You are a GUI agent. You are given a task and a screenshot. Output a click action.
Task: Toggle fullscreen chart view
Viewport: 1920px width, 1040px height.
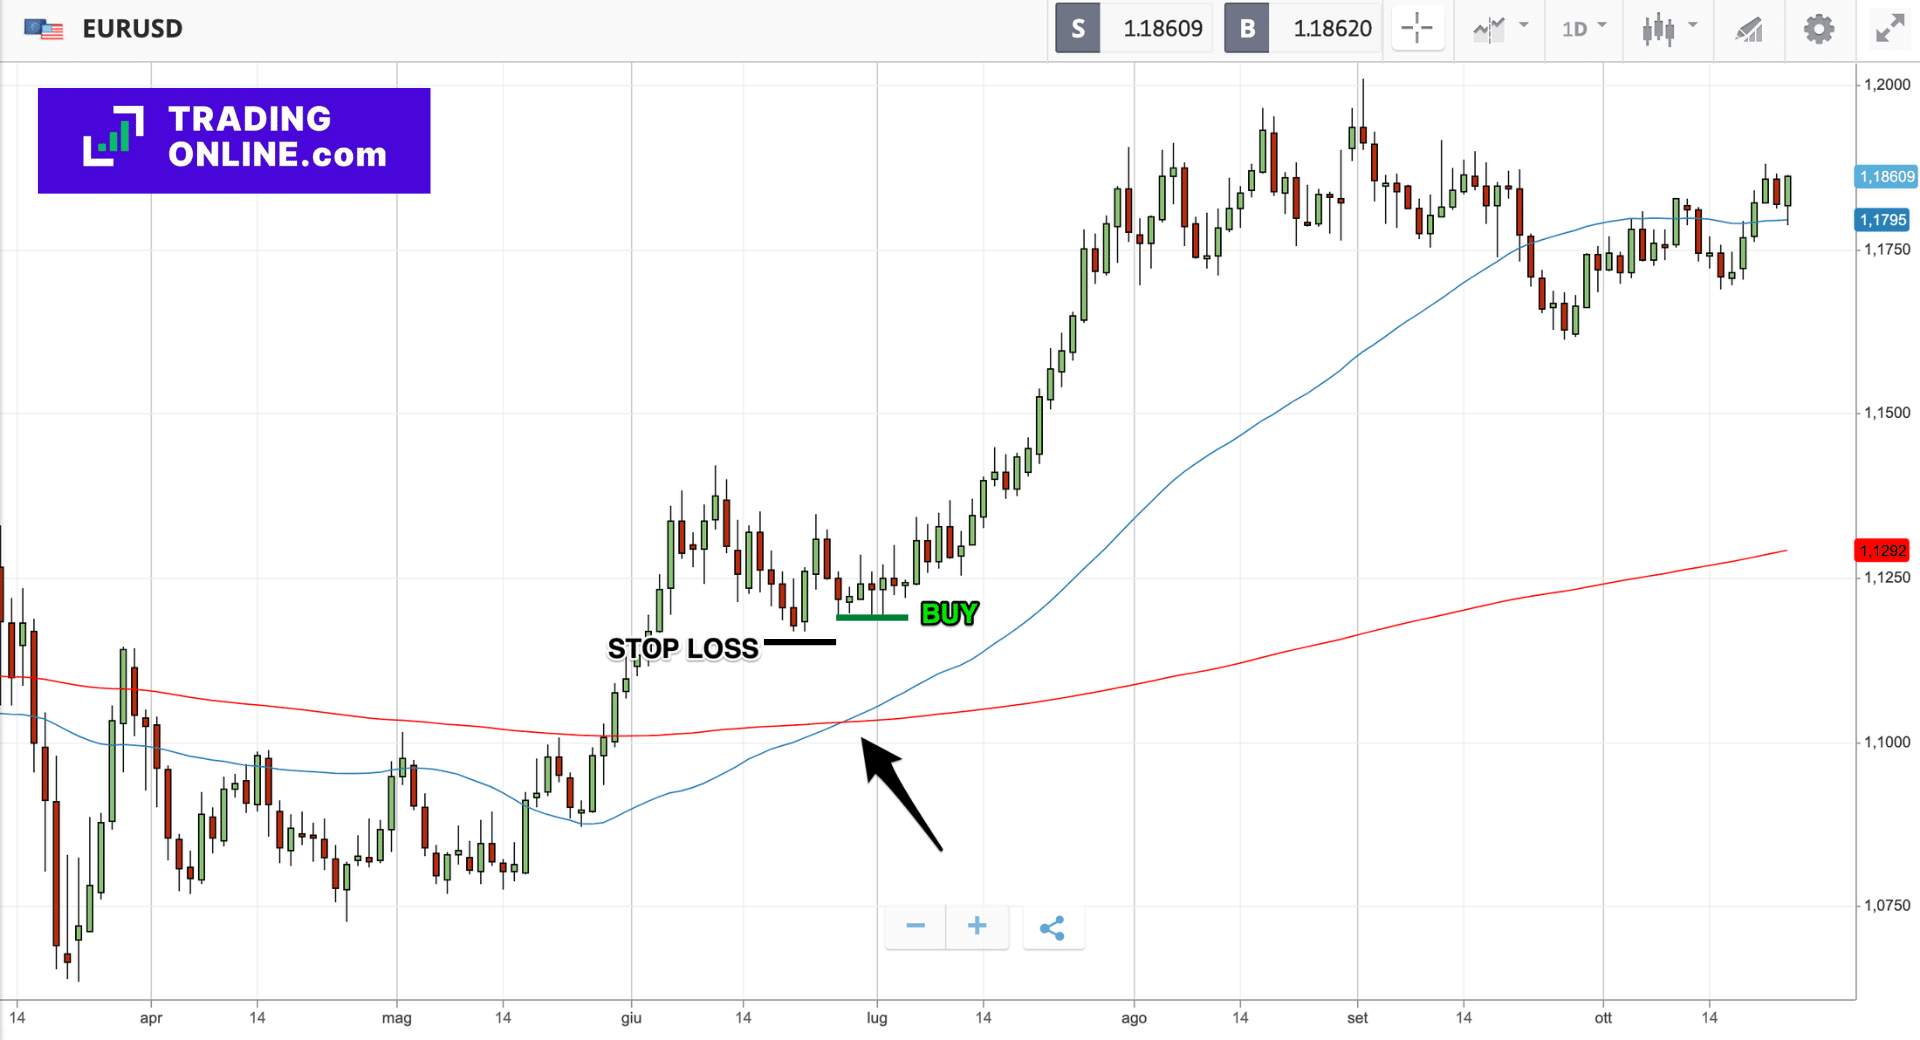coord(1888,28)
